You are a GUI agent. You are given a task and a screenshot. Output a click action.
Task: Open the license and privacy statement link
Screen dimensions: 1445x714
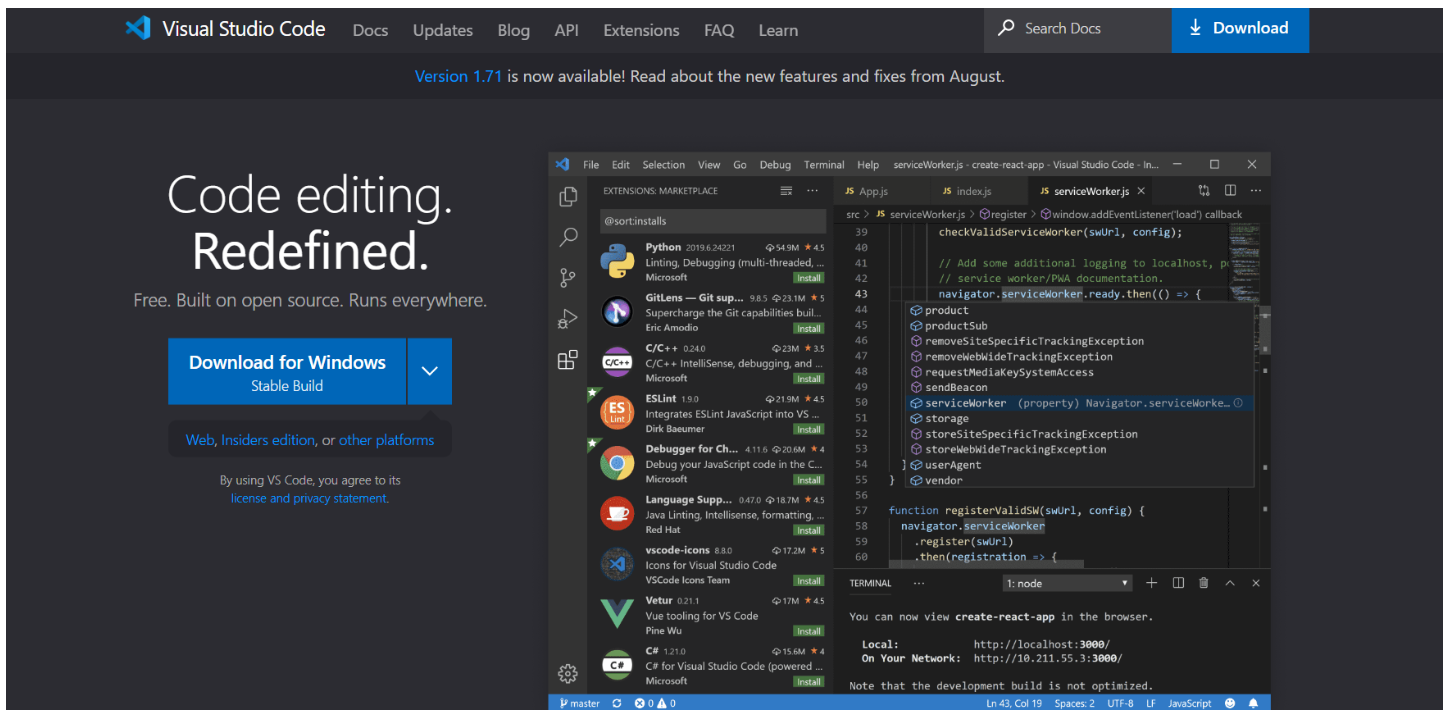pyautogui.click(x=310, y=498)
